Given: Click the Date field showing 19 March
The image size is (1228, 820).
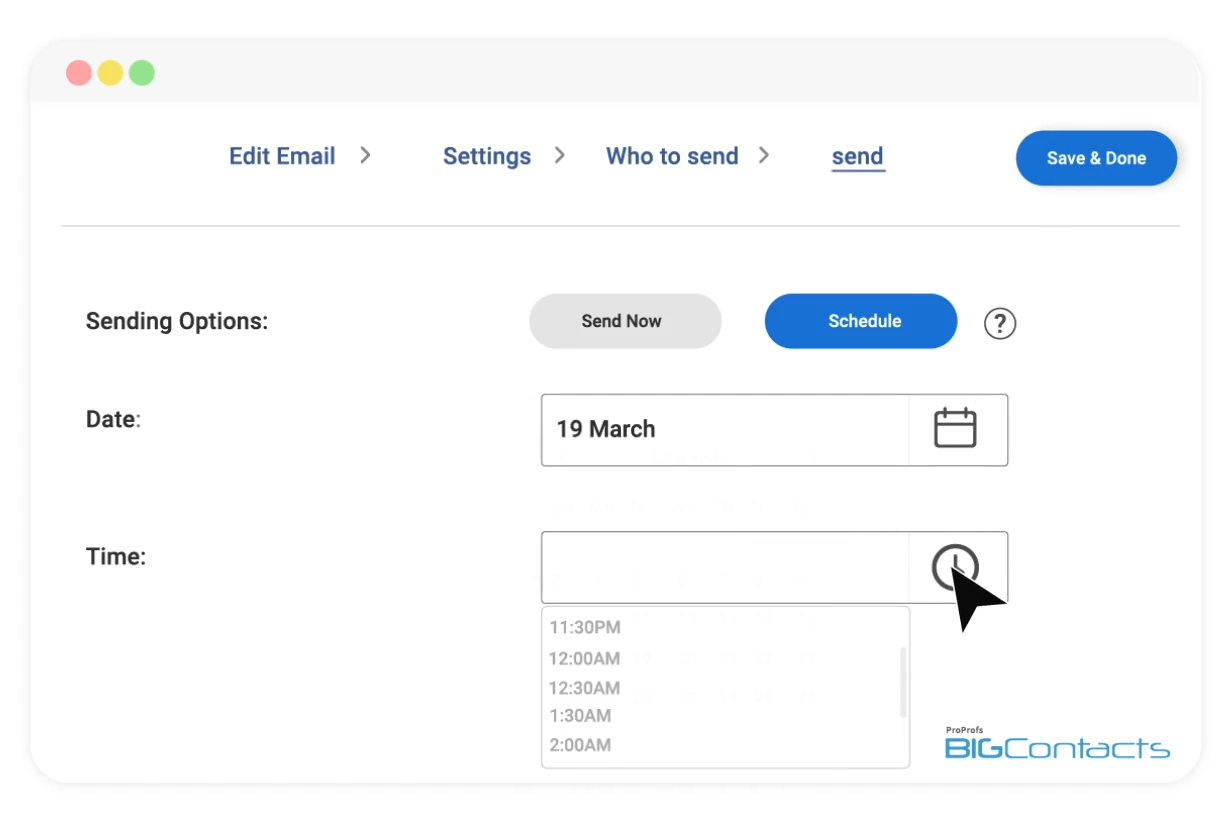Looking at the screenshot, I should [724, 429].
